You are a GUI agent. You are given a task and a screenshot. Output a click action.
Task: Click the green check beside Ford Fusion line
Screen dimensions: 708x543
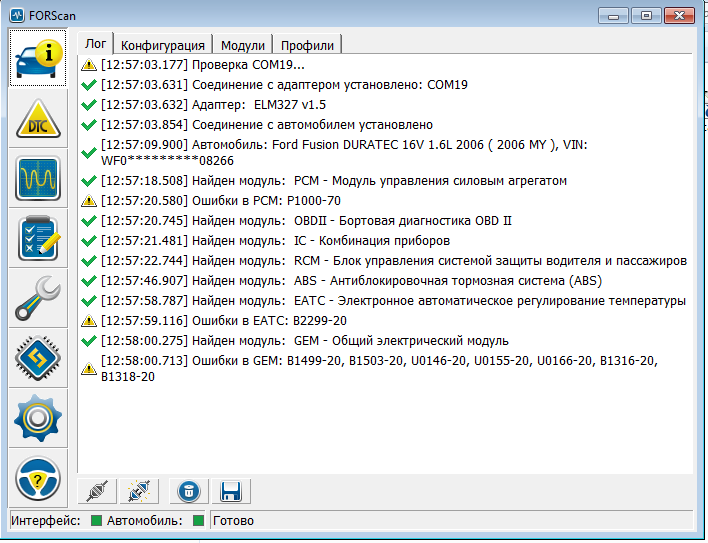[x=89, y=153]
